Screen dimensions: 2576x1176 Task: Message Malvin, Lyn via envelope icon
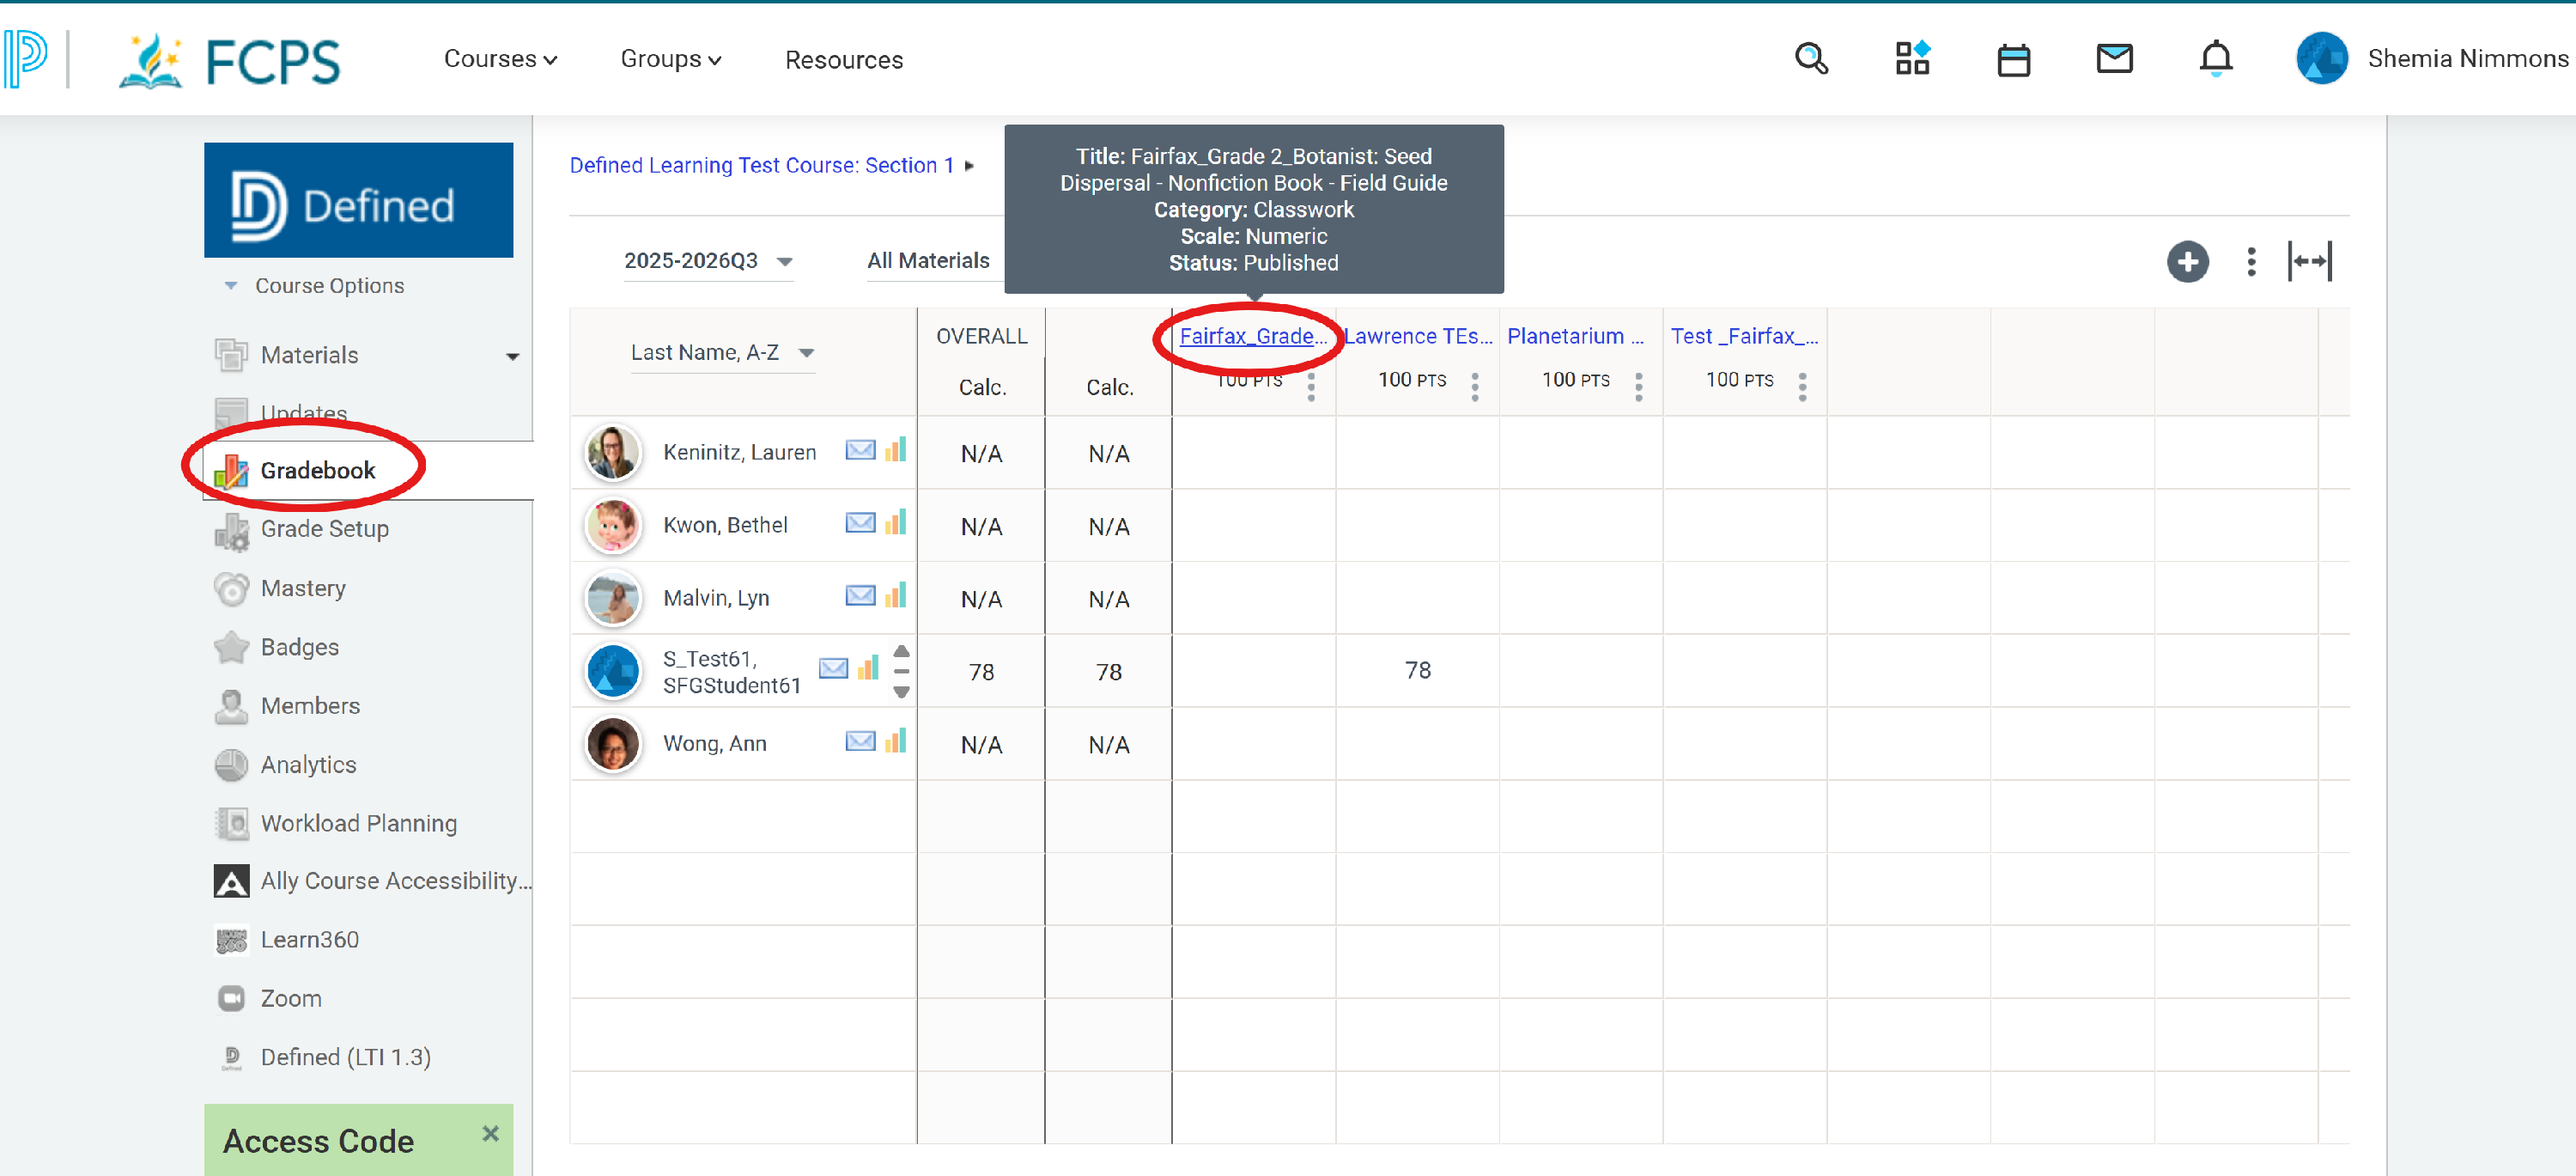click(860, 597)
